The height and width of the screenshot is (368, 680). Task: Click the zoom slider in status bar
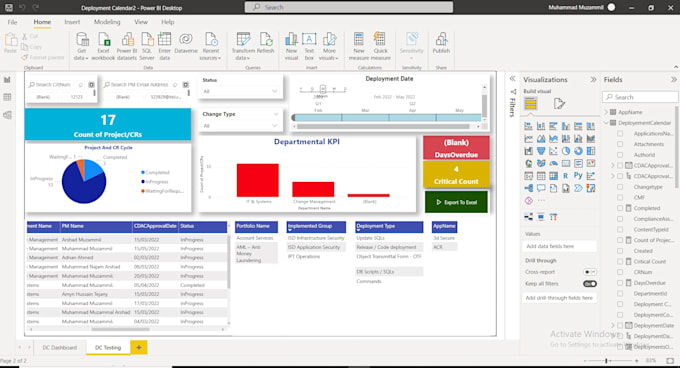coord(606,360)
